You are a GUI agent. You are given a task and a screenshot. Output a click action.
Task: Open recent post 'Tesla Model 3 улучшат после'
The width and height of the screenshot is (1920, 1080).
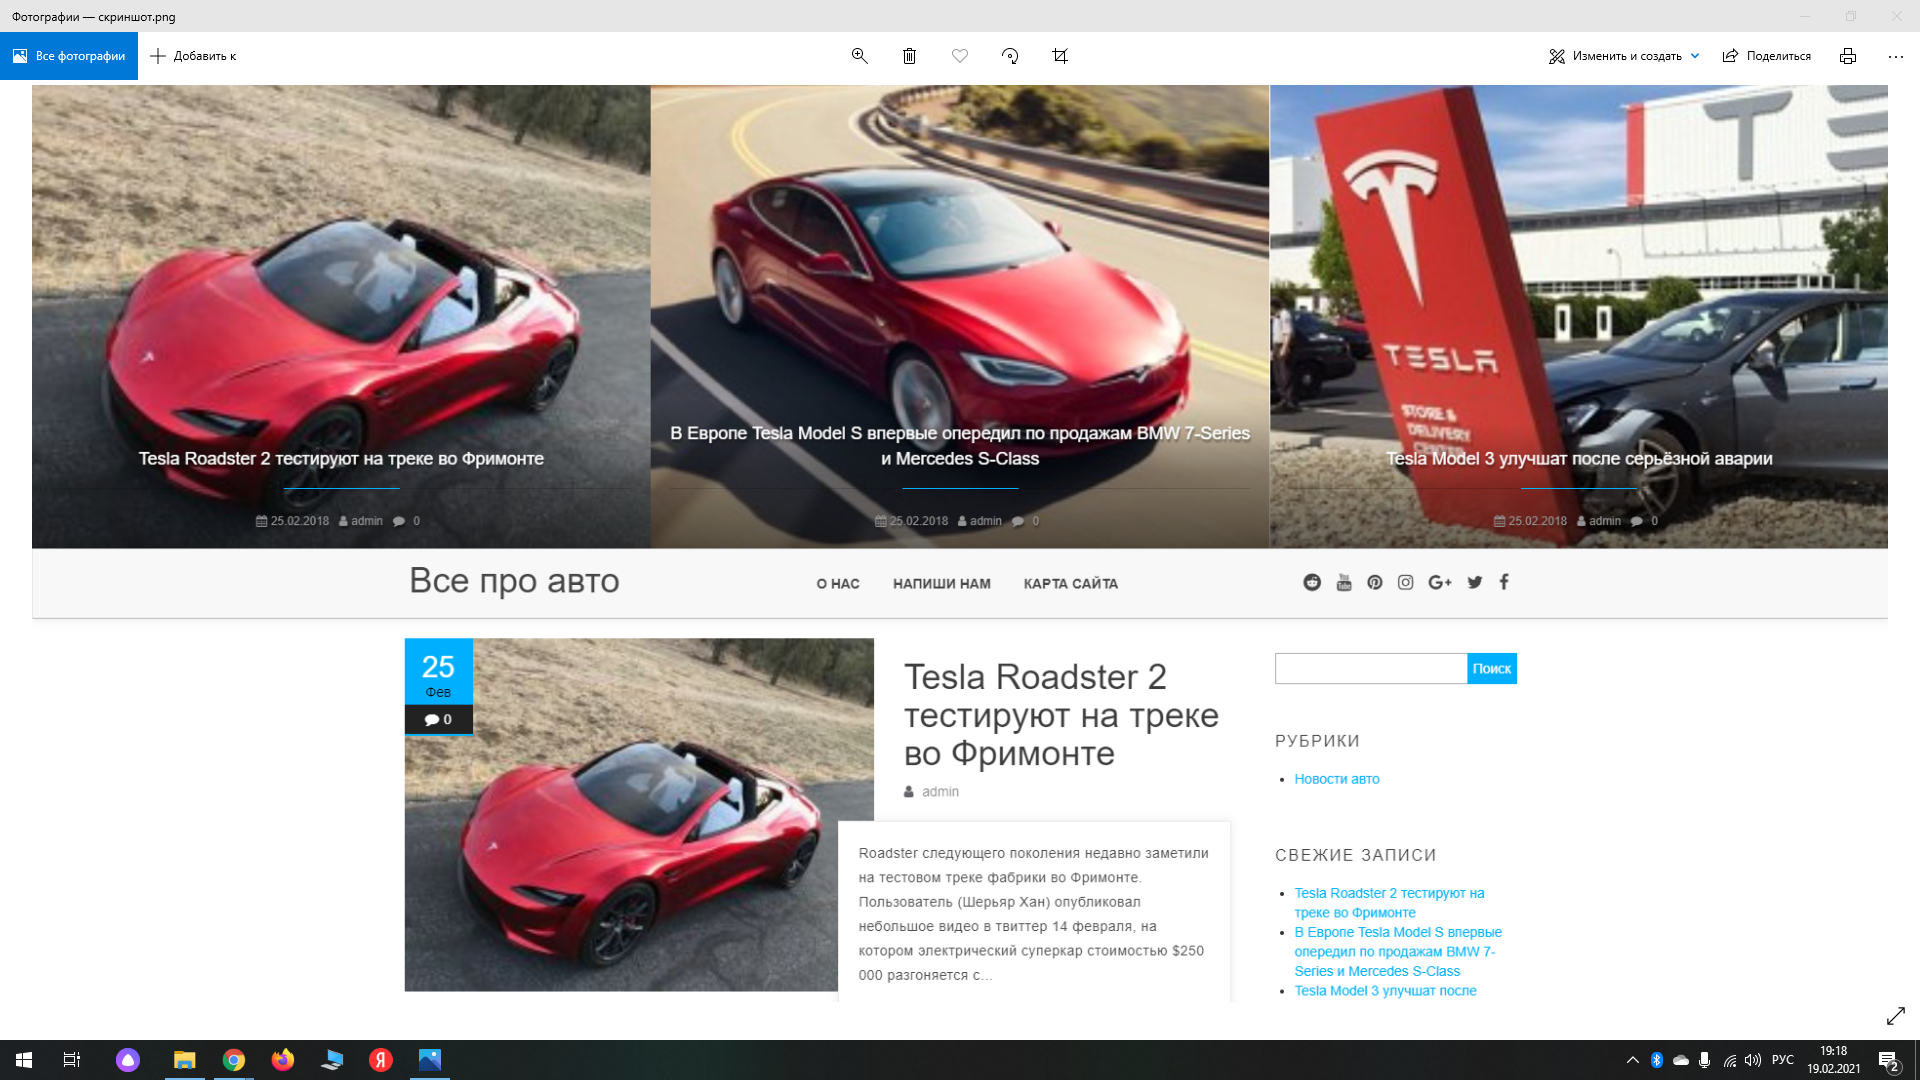pos(1385,991)
